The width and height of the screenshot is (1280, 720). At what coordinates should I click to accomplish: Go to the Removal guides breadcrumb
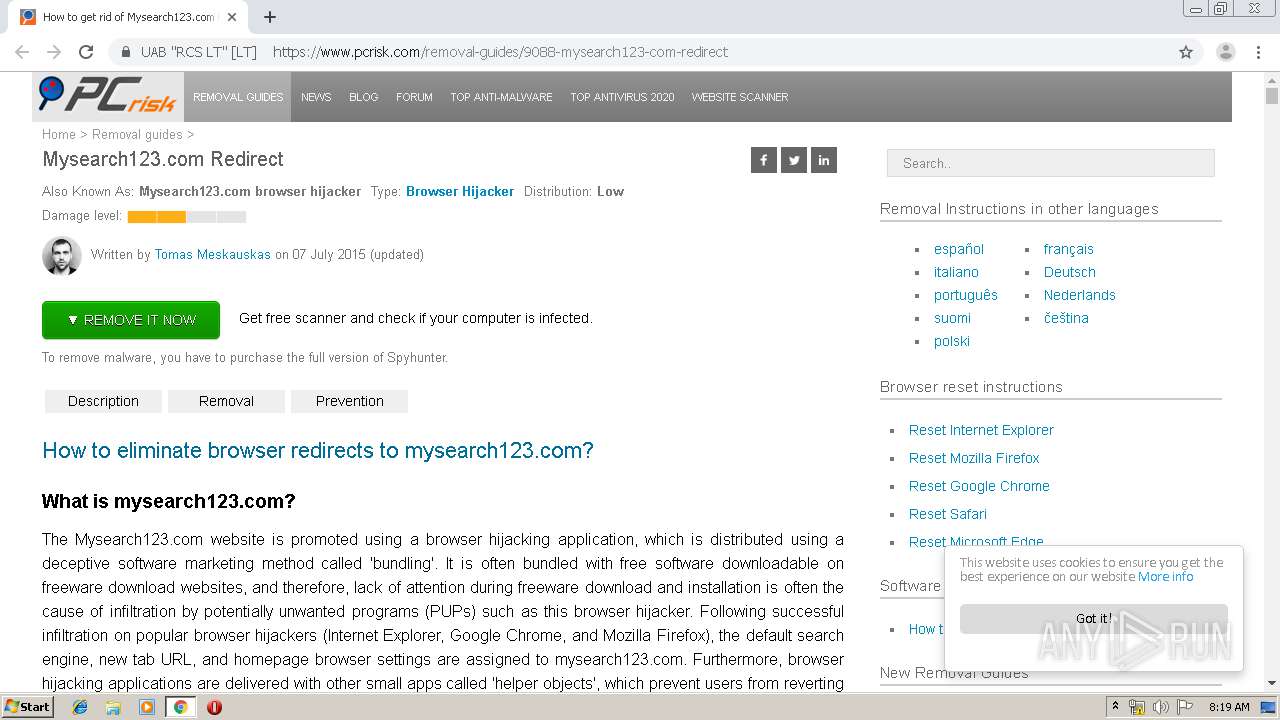[x=137, y=134]
